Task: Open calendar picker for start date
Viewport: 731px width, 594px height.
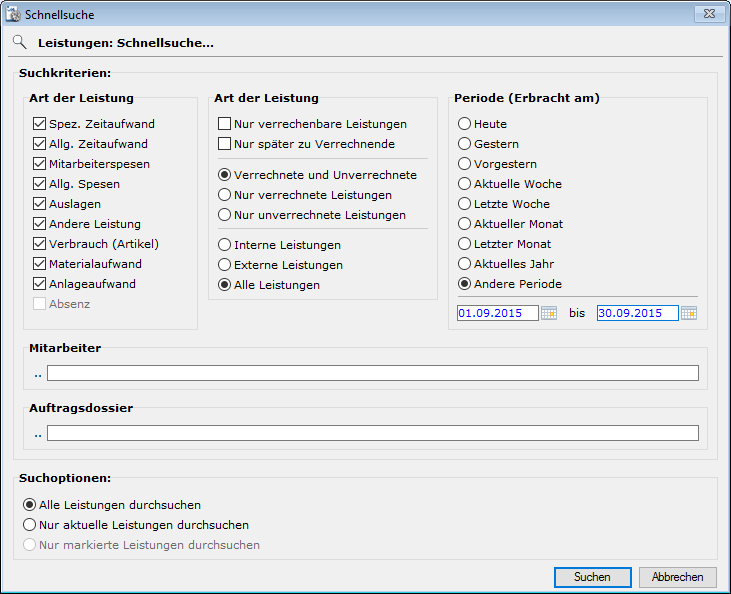Action: [x=548, y=313]
